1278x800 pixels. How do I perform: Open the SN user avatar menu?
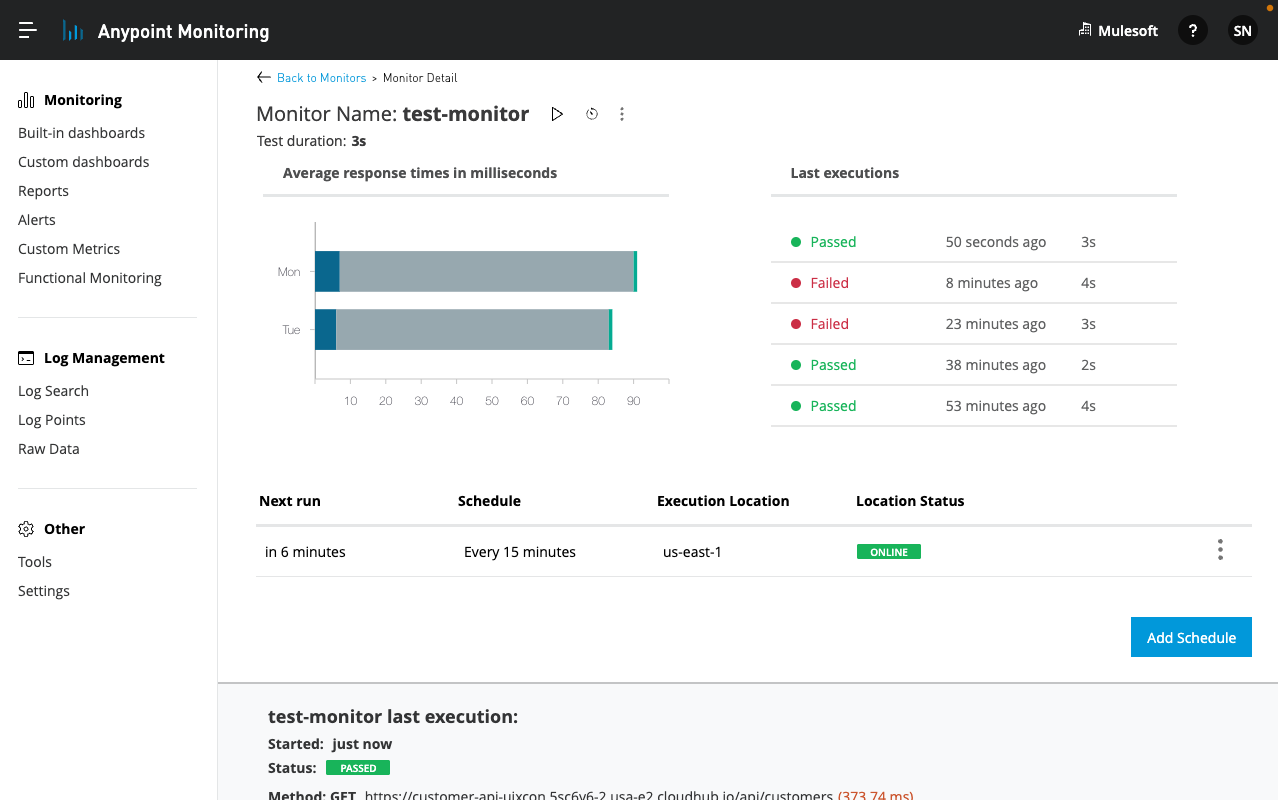point(1242,30)
